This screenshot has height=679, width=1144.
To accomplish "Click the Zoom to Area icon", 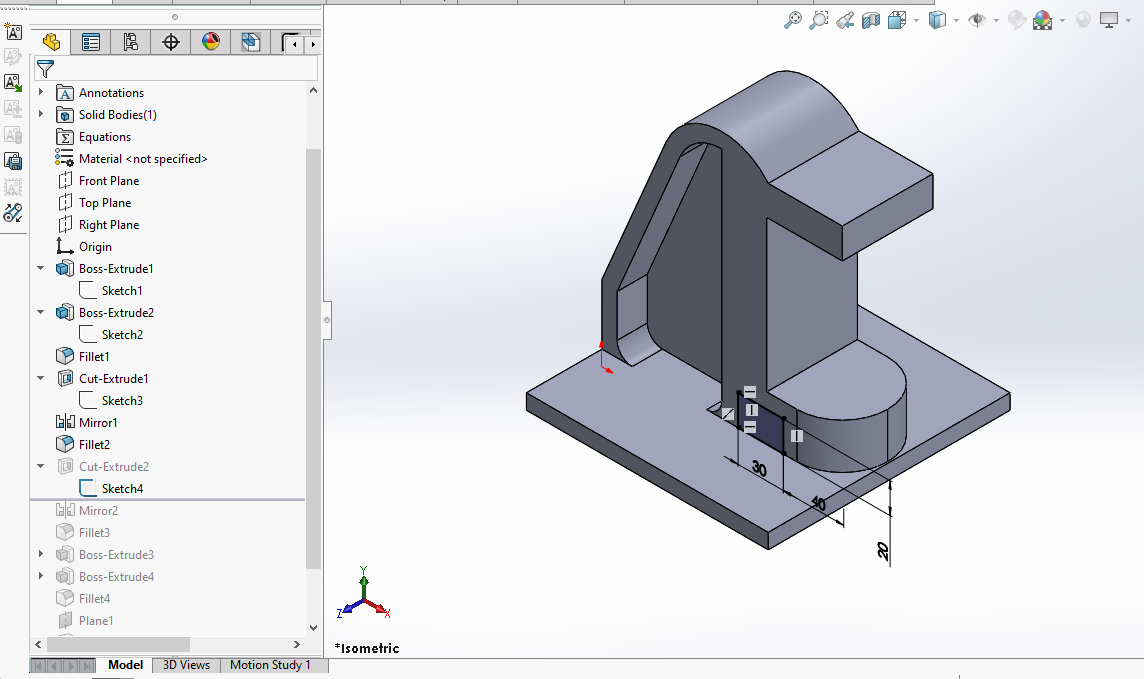I will (819, 20).
